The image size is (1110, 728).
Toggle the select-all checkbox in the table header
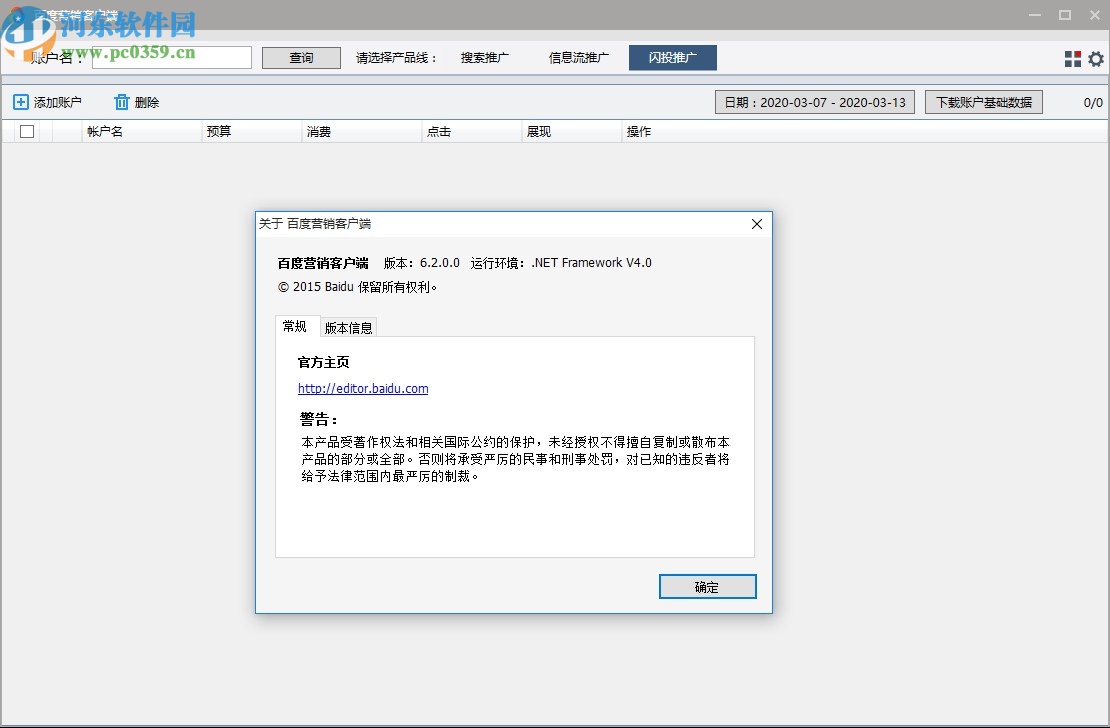coord(26,130)
